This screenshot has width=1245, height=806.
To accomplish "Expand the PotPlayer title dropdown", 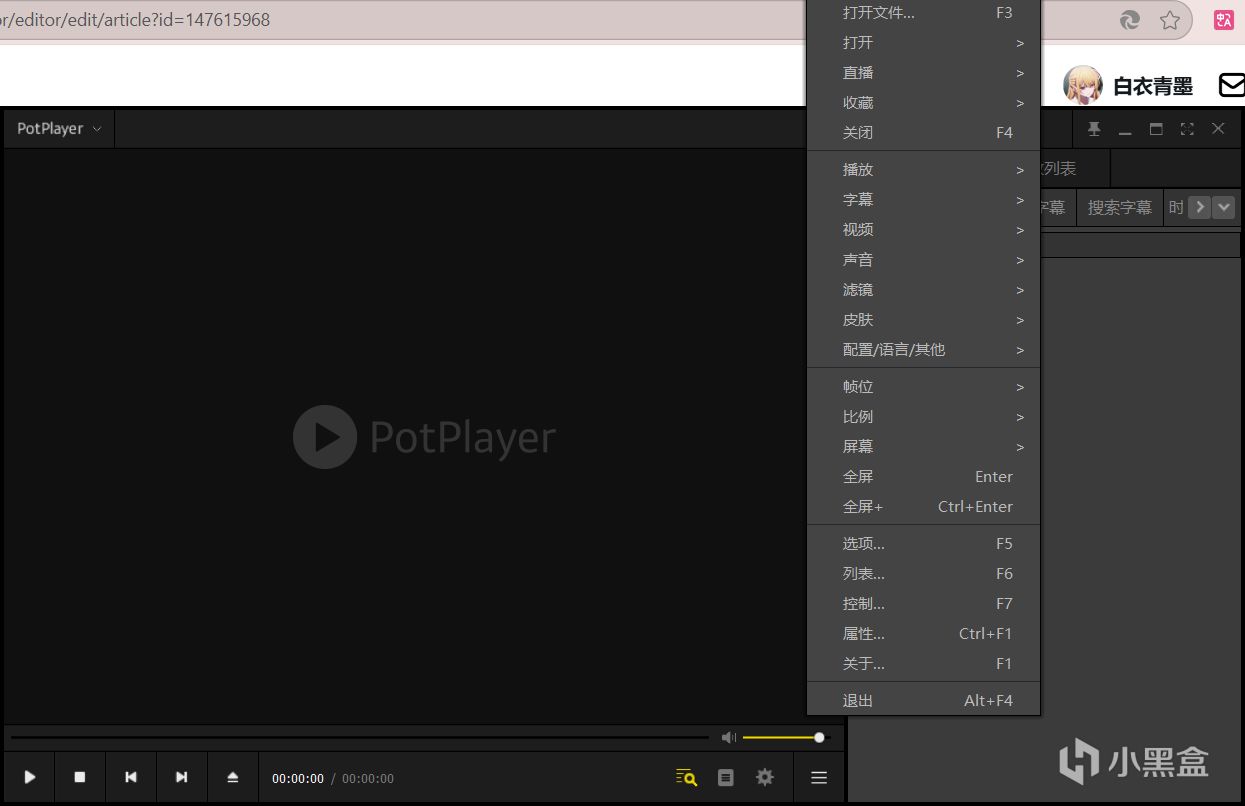I will (x=59, y=129).
